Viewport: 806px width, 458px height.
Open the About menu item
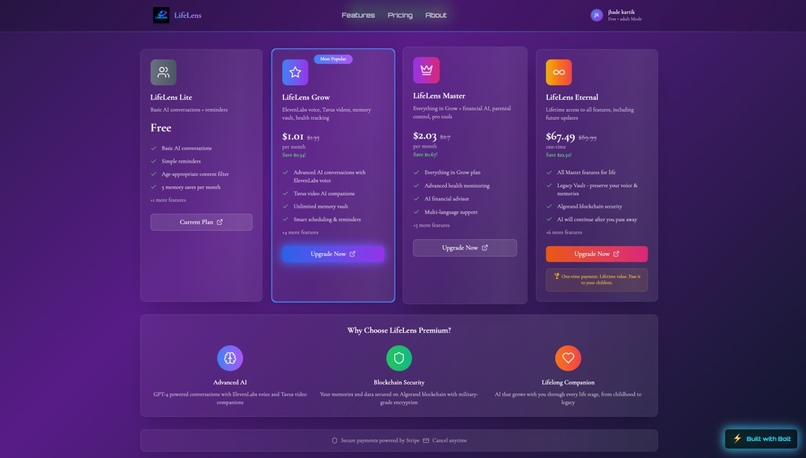click(436, 15)
